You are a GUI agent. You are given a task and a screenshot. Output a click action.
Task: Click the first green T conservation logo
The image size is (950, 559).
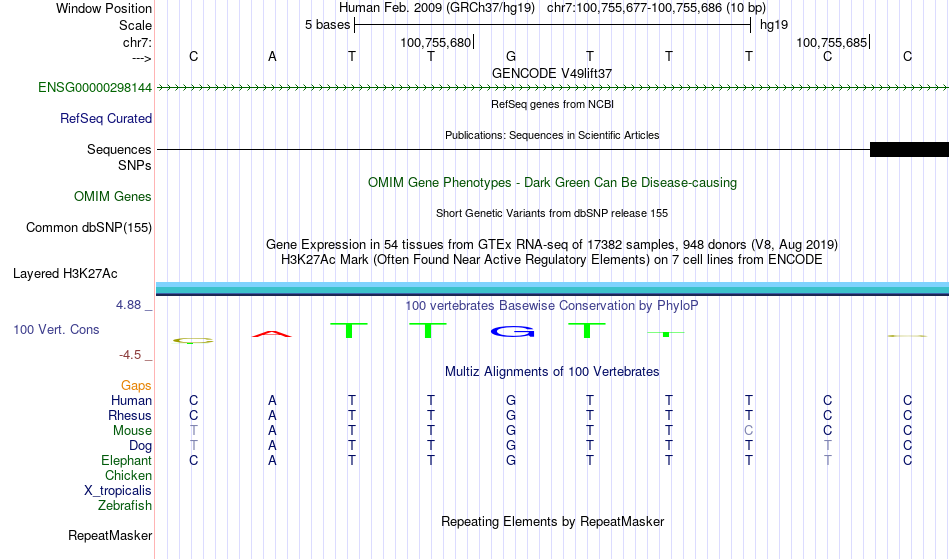(x=349, y=331)
